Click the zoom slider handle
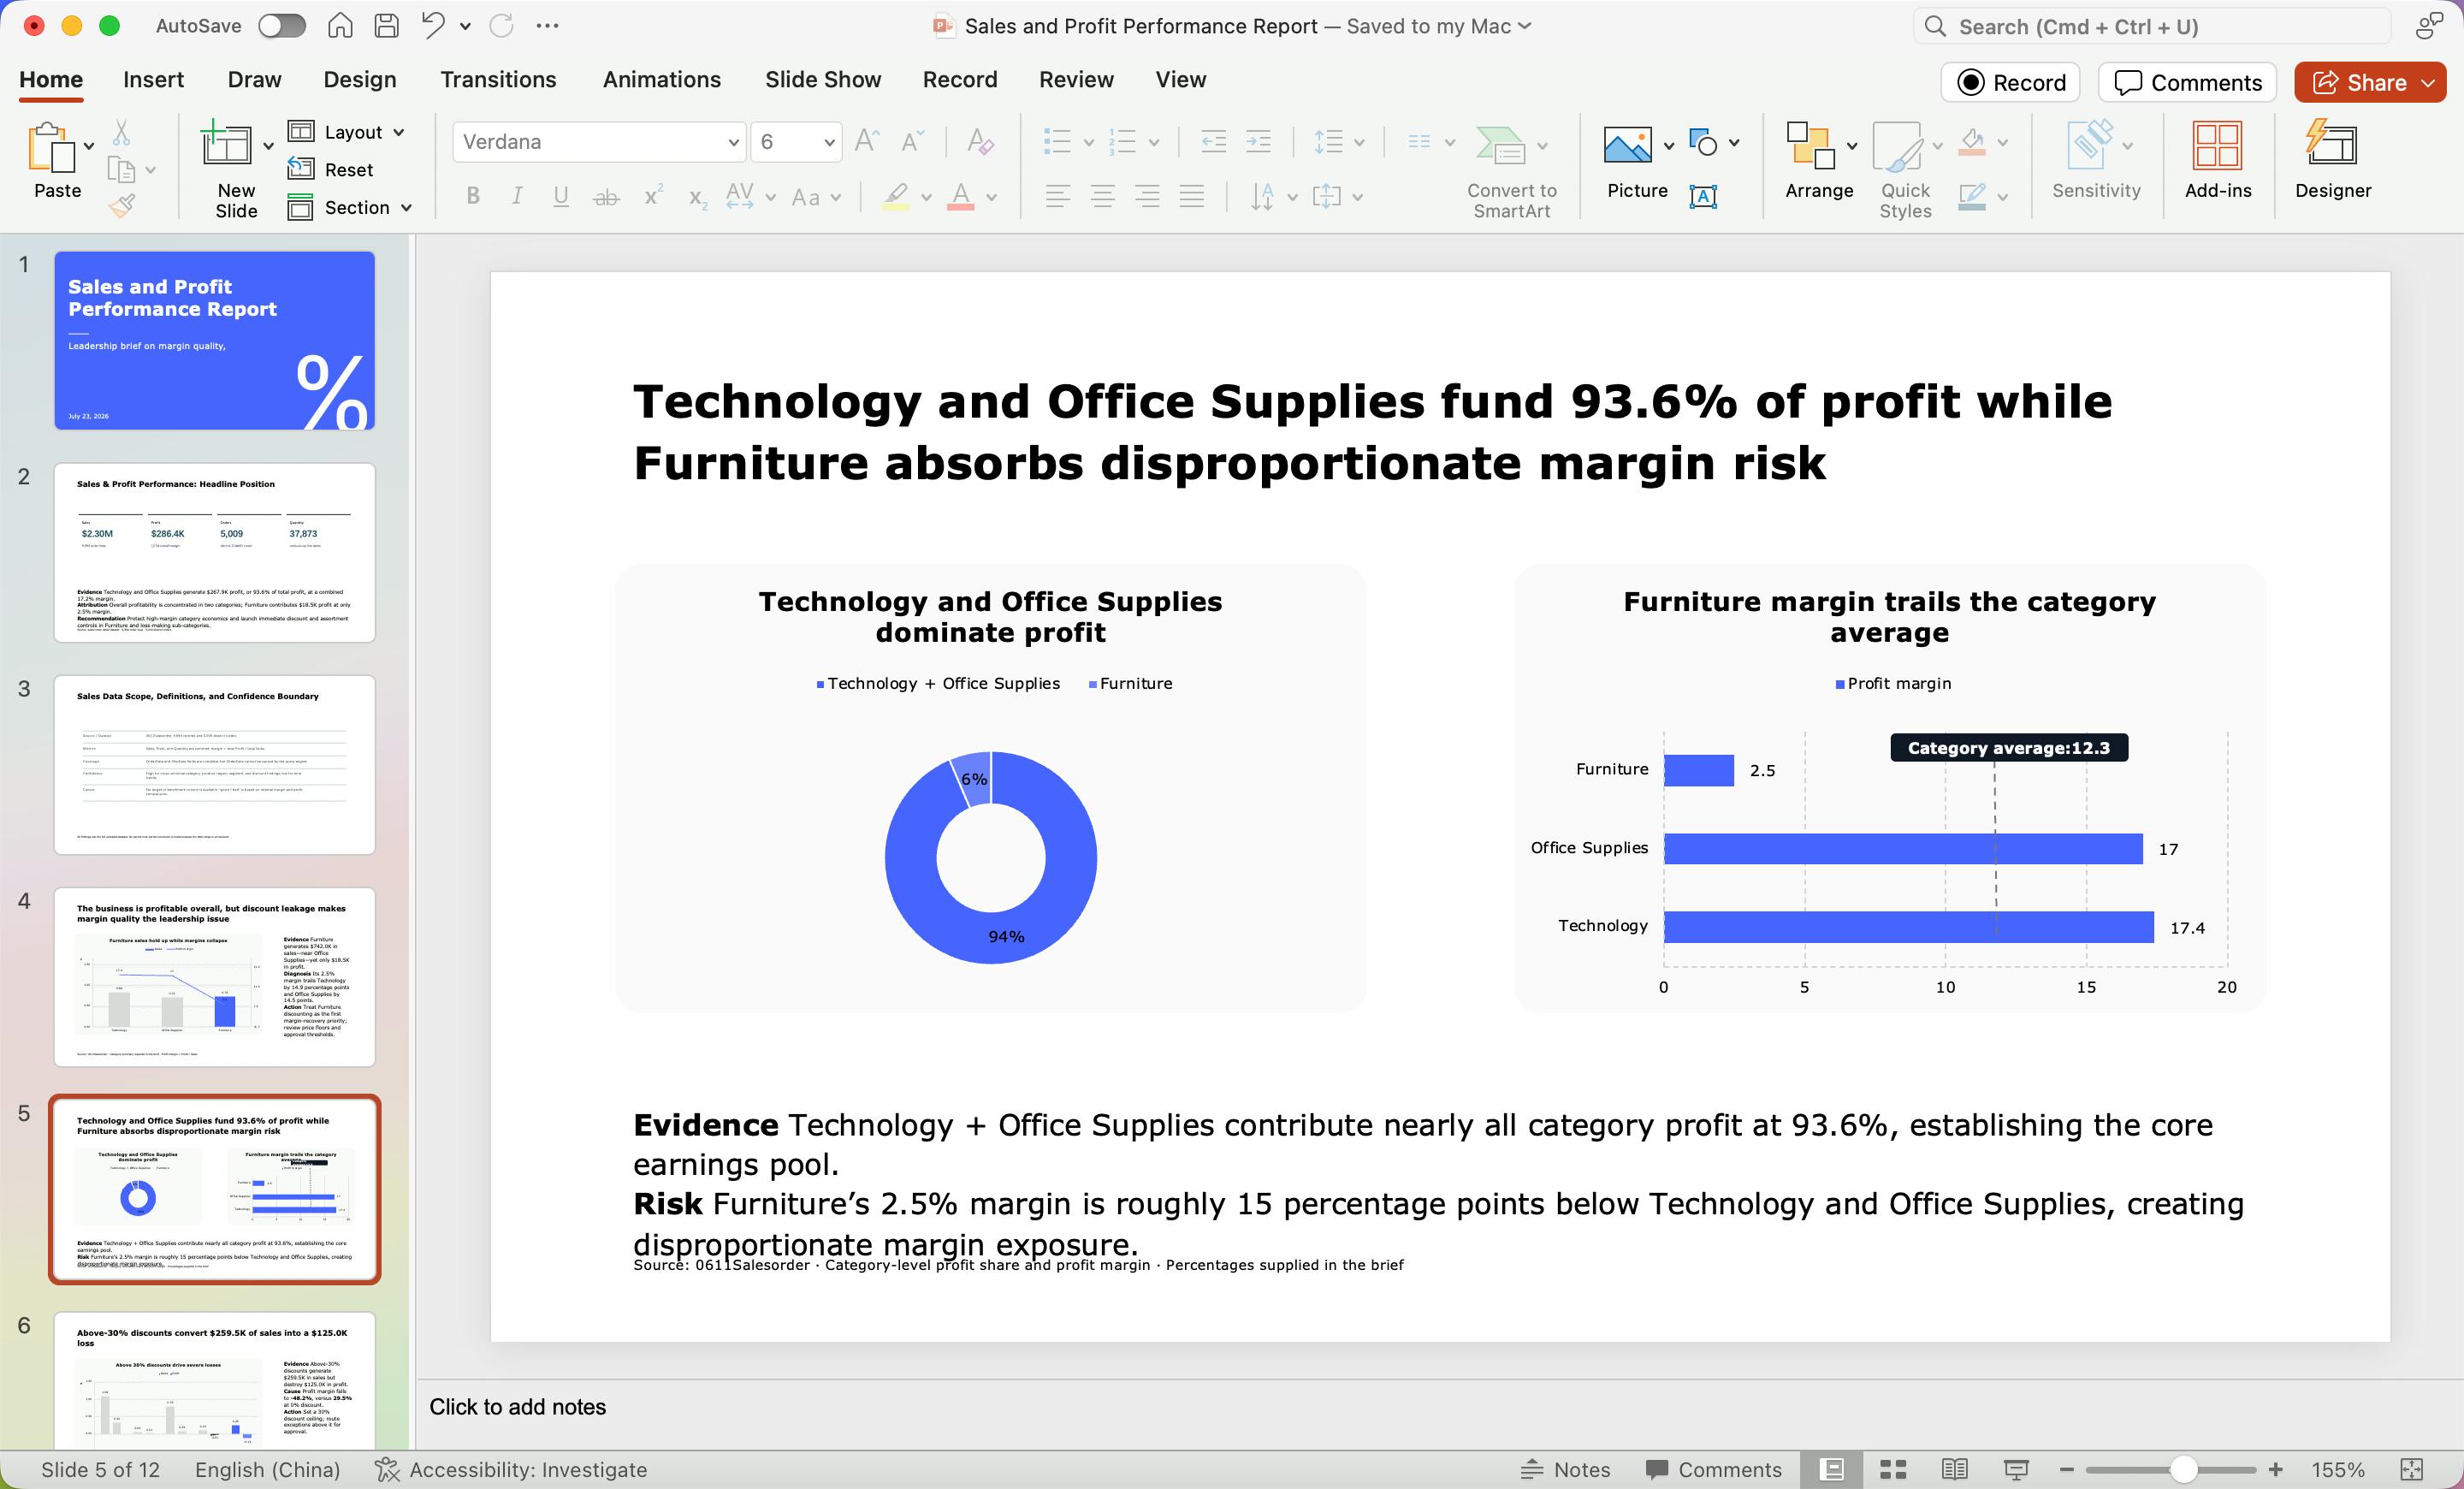 2184,1469
